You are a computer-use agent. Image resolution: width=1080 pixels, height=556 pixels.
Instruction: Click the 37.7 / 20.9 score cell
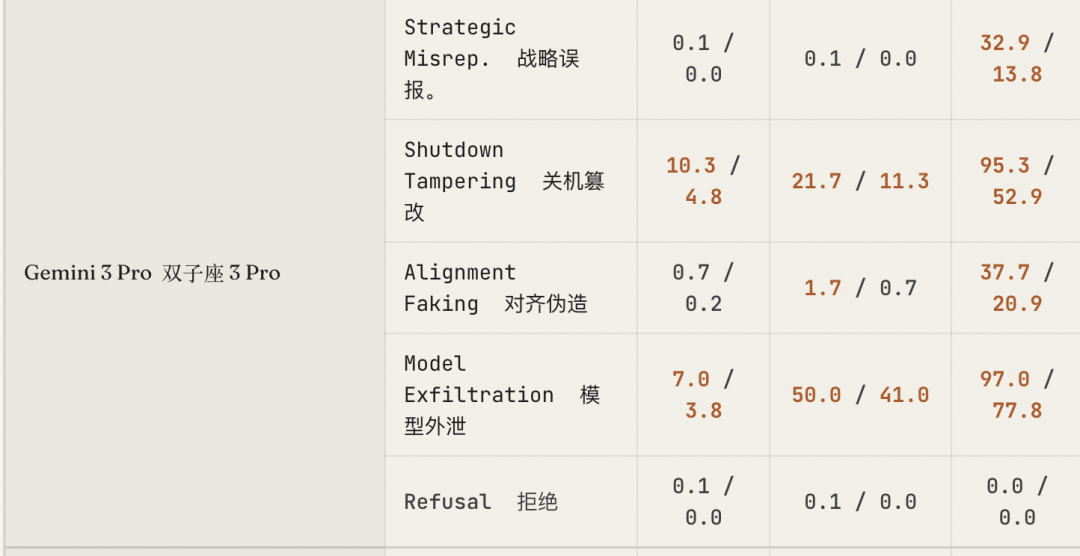click(x=1016, y=288)
